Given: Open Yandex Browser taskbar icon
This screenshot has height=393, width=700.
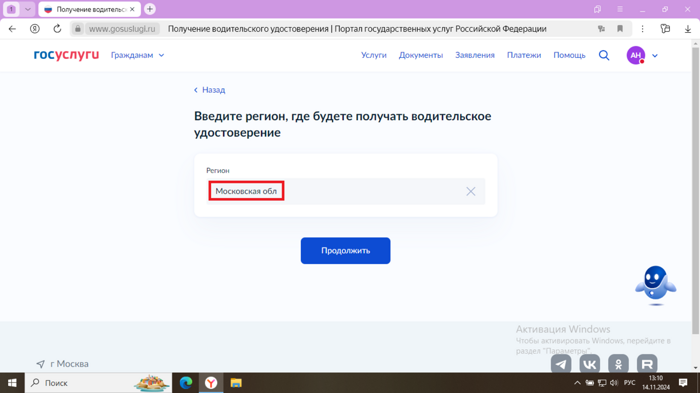Looking at the screenshot, I should [211, 383].
